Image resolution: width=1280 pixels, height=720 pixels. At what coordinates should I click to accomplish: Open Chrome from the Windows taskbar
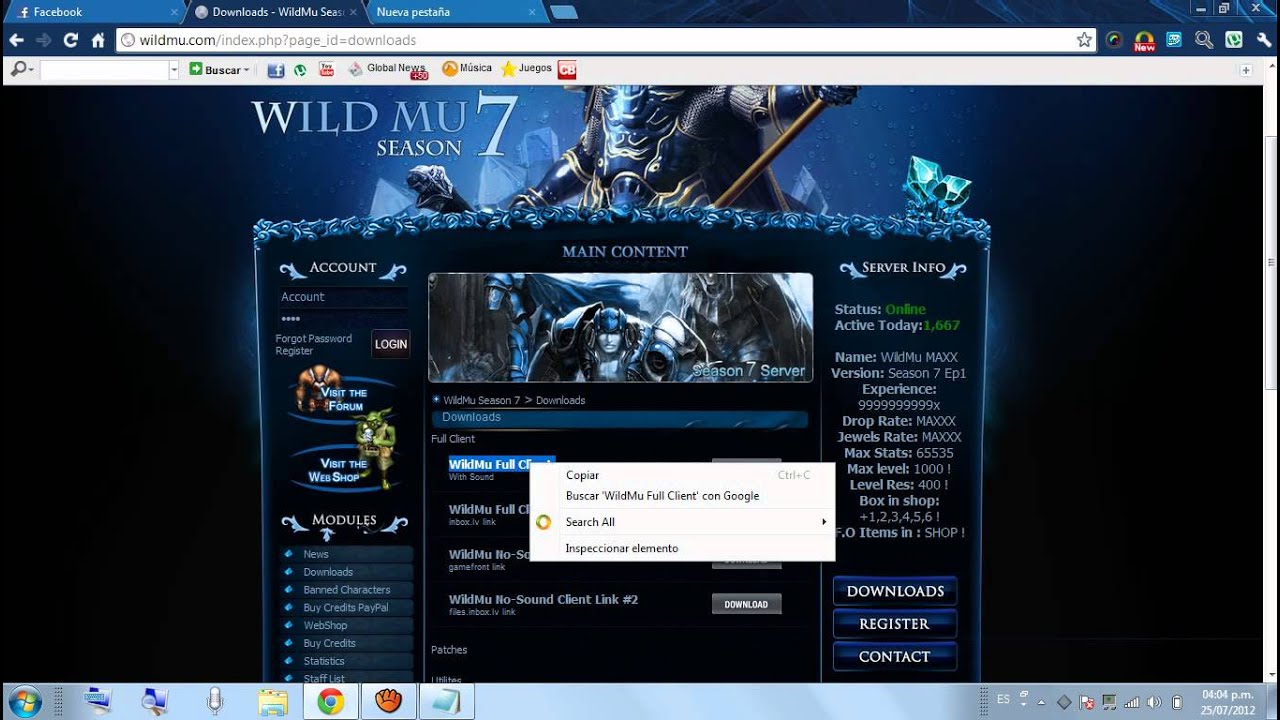(331, 701)
